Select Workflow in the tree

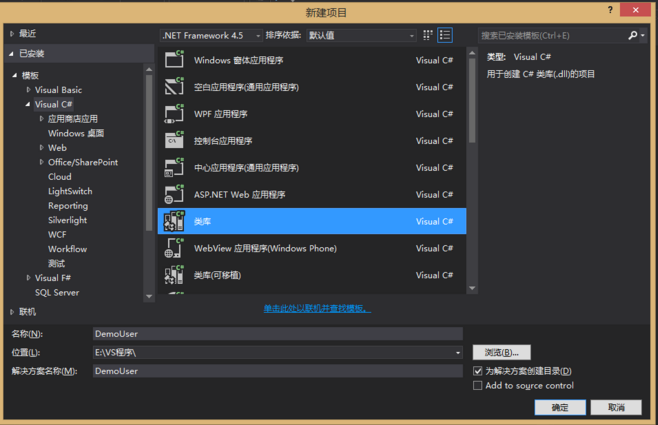coord(68,249)
